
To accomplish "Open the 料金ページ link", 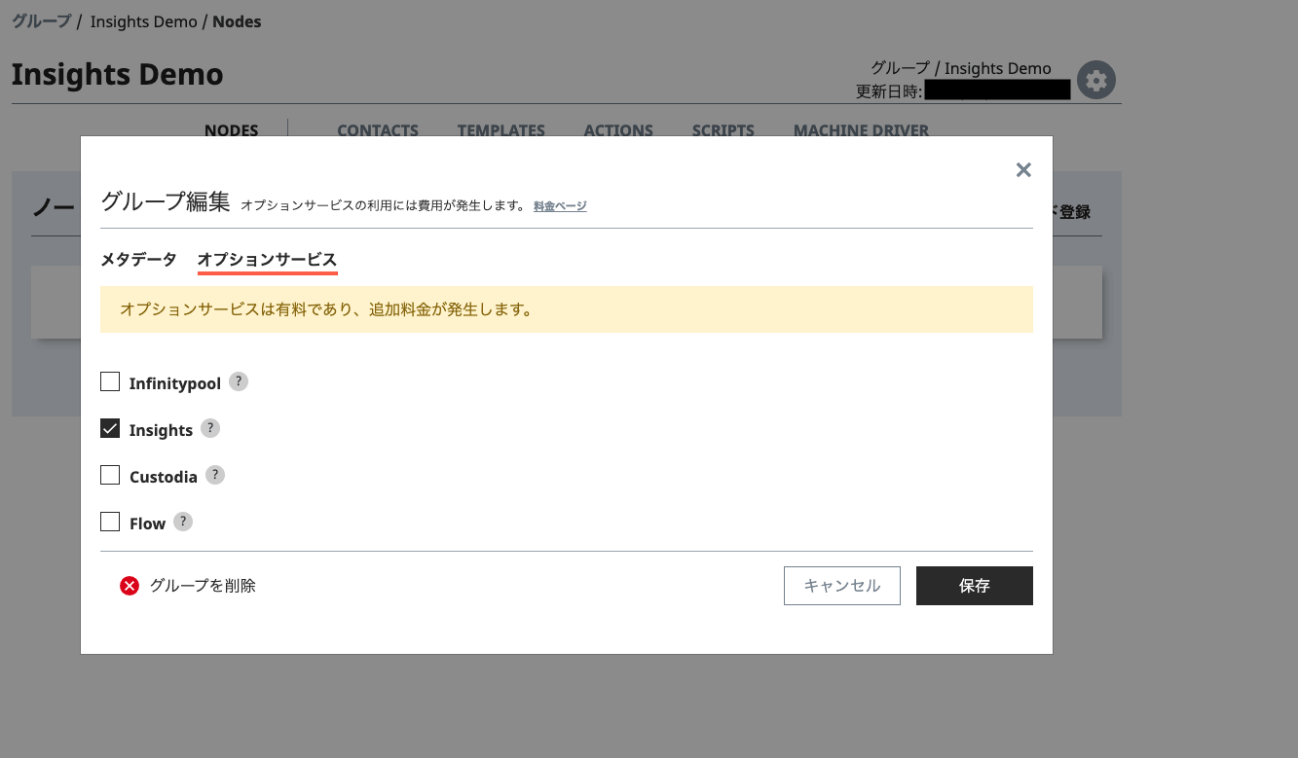I will (x=559, y=206).
